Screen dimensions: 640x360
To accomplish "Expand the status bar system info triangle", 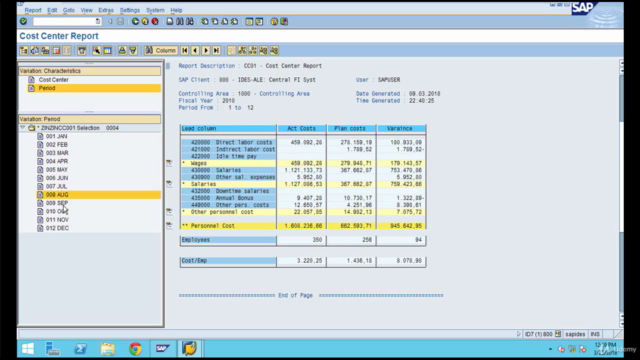I will coord(519,334).
